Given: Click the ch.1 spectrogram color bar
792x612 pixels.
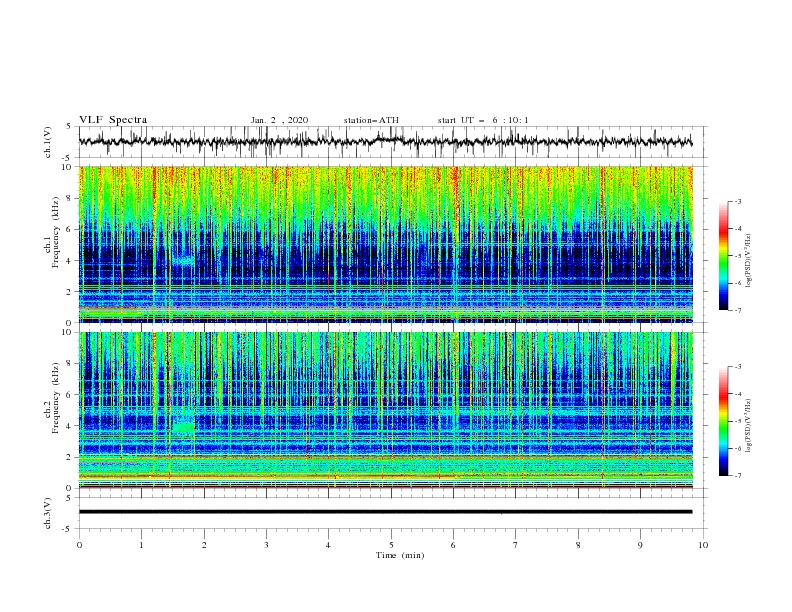Looking at the screenshot, I should click(724, 256).
